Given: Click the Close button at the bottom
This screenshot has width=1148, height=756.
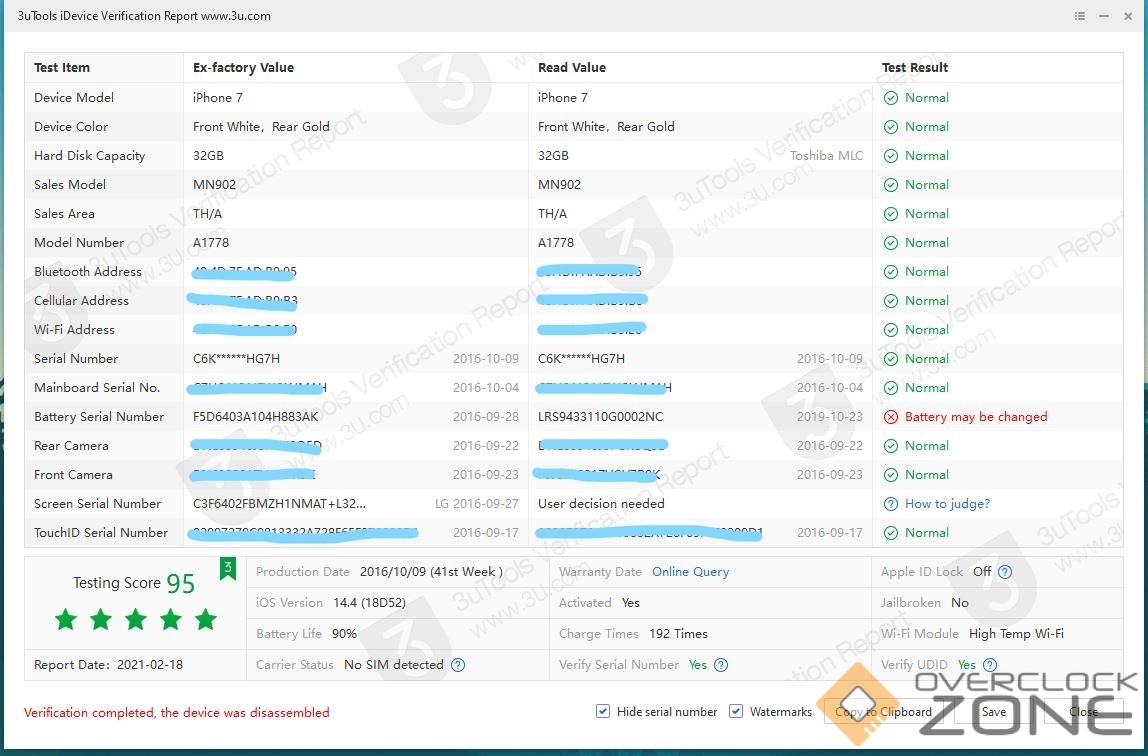Looking at the screenshot, I should [x=1083, y=712].
